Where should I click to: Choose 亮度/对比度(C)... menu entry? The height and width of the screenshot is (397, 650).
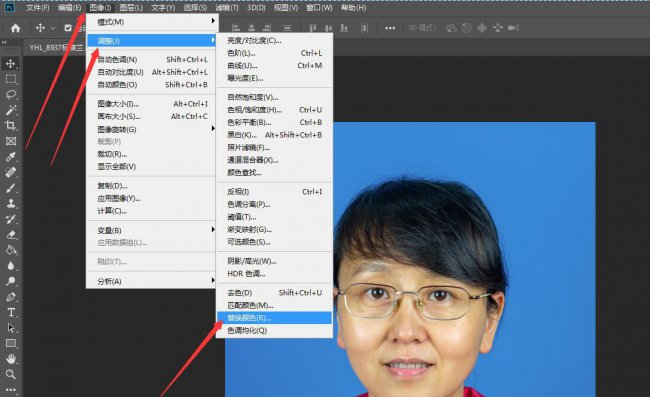tap(274, 41)
